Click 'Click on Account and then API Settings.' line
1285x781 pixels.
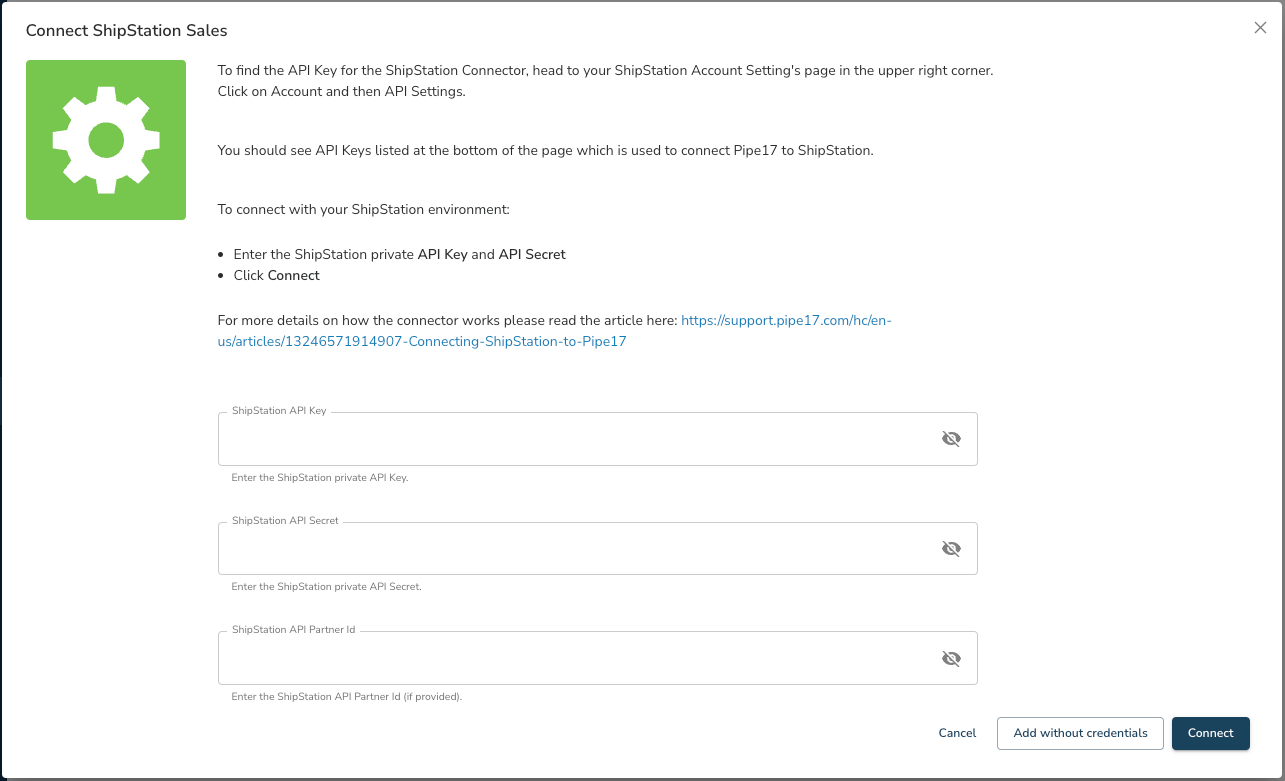pos(342,91)
